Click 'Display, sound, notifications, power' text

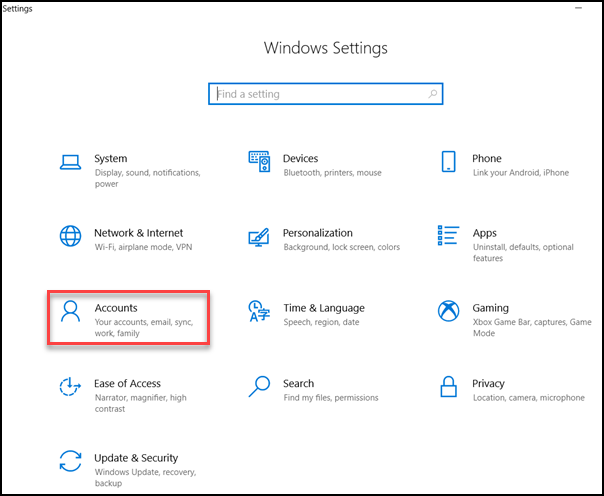[x=148, y=178]
